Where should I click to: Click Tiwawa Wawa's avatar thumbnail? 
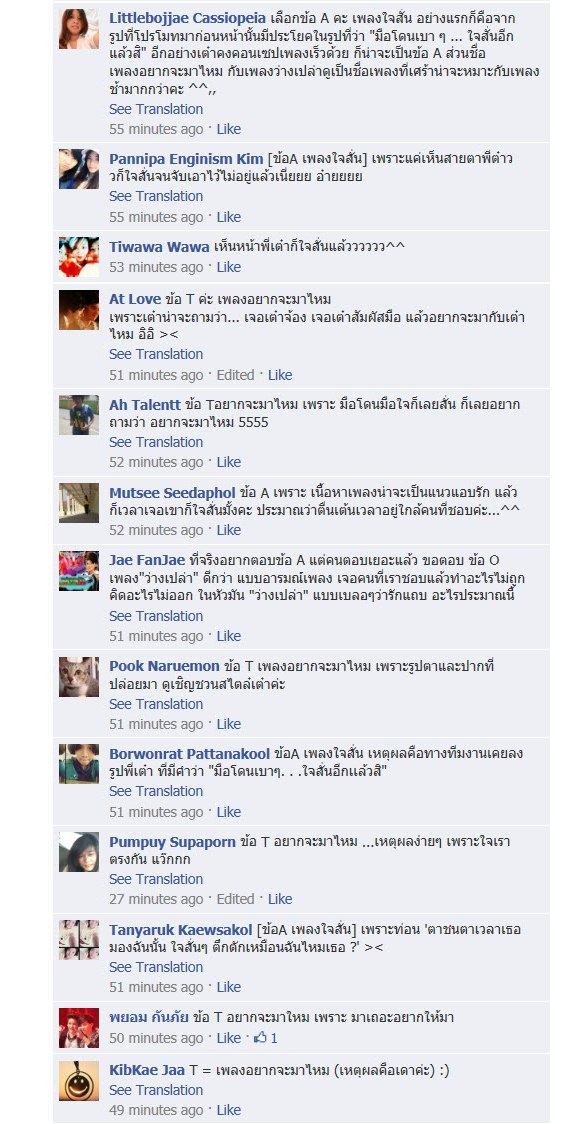(x=79, y=257)
